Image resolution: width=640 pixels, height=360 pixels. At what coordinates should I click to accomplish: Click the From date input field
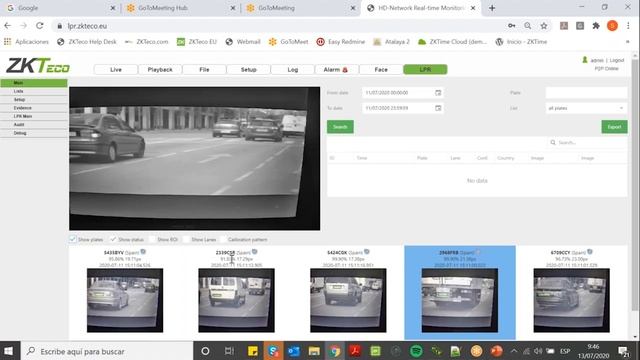402,93
